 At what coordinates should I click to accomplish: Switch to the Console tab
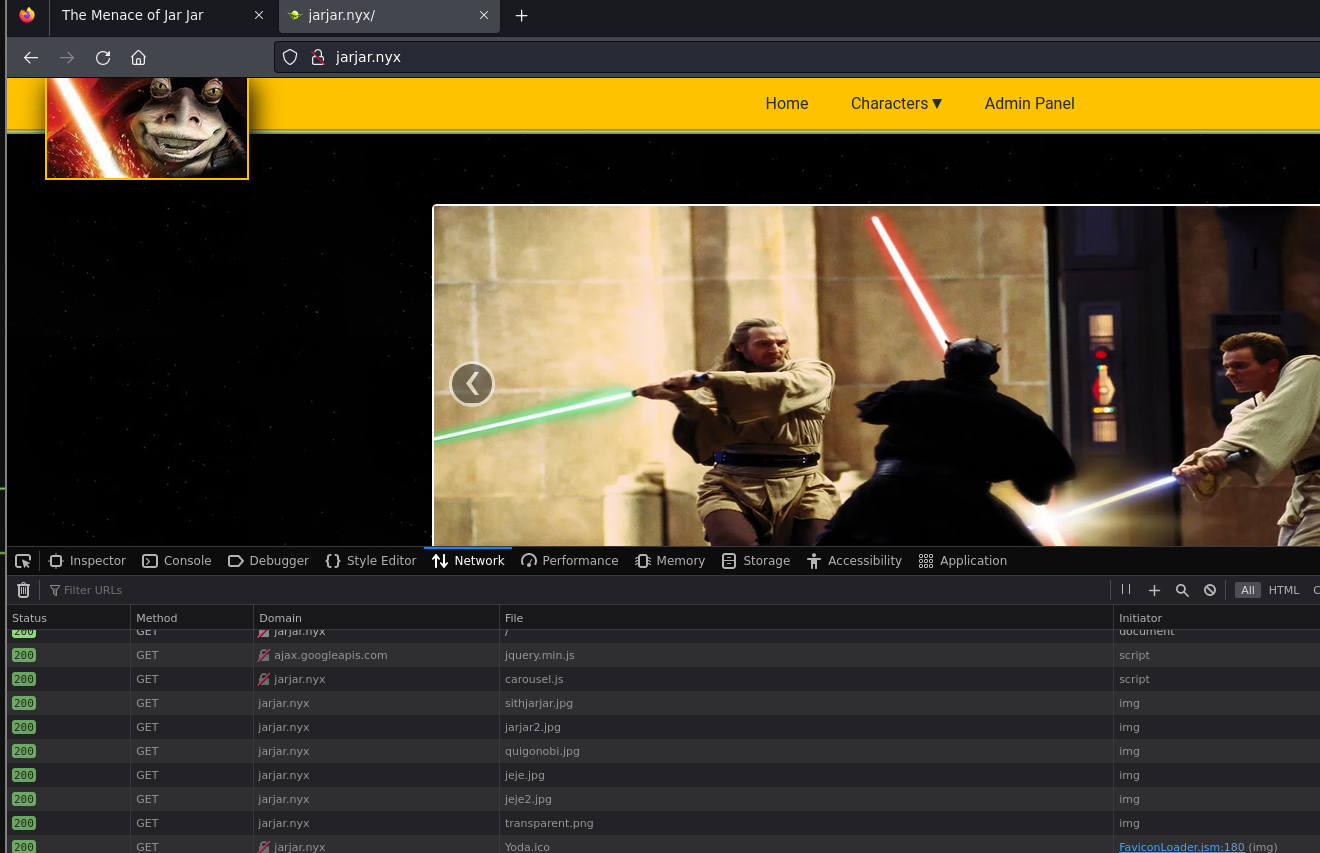point(177,561)
